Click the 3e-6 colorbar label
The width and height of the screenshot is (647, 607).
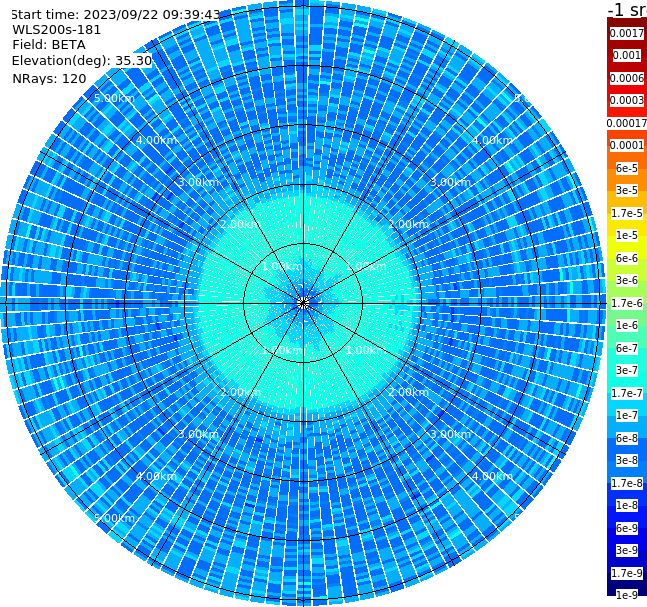tap(627, 280)
